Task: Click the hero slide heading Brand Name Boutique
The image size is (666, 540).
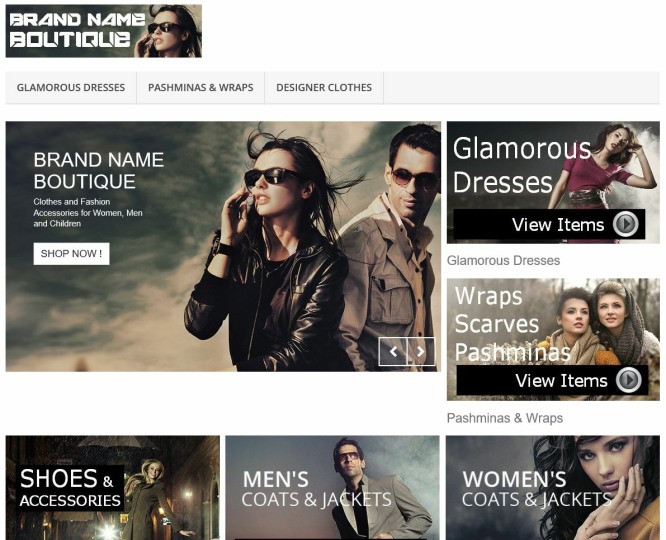Action: pyautogui.click(x=99, y=170)
